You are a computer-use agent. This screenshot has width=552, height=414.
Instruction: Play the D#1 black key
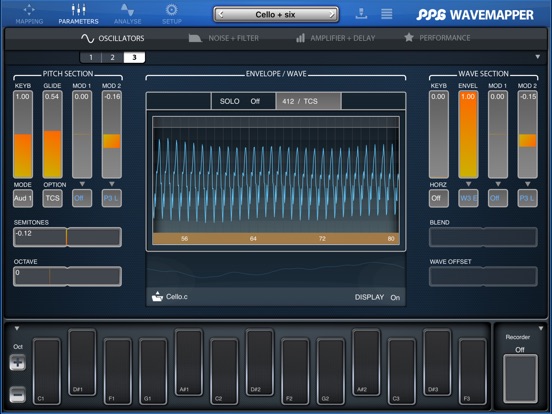click(x=82, y=362)
